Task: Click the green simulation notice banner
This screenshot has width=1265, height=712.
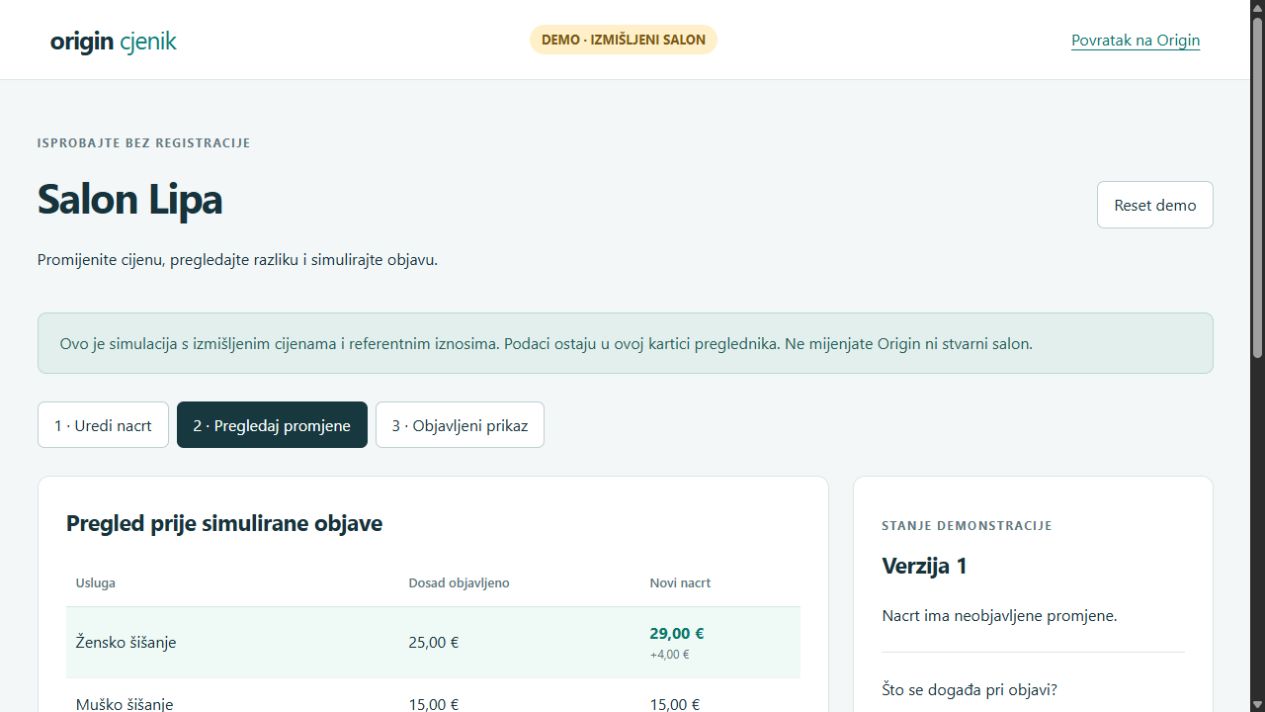Action: pos(625,343)
